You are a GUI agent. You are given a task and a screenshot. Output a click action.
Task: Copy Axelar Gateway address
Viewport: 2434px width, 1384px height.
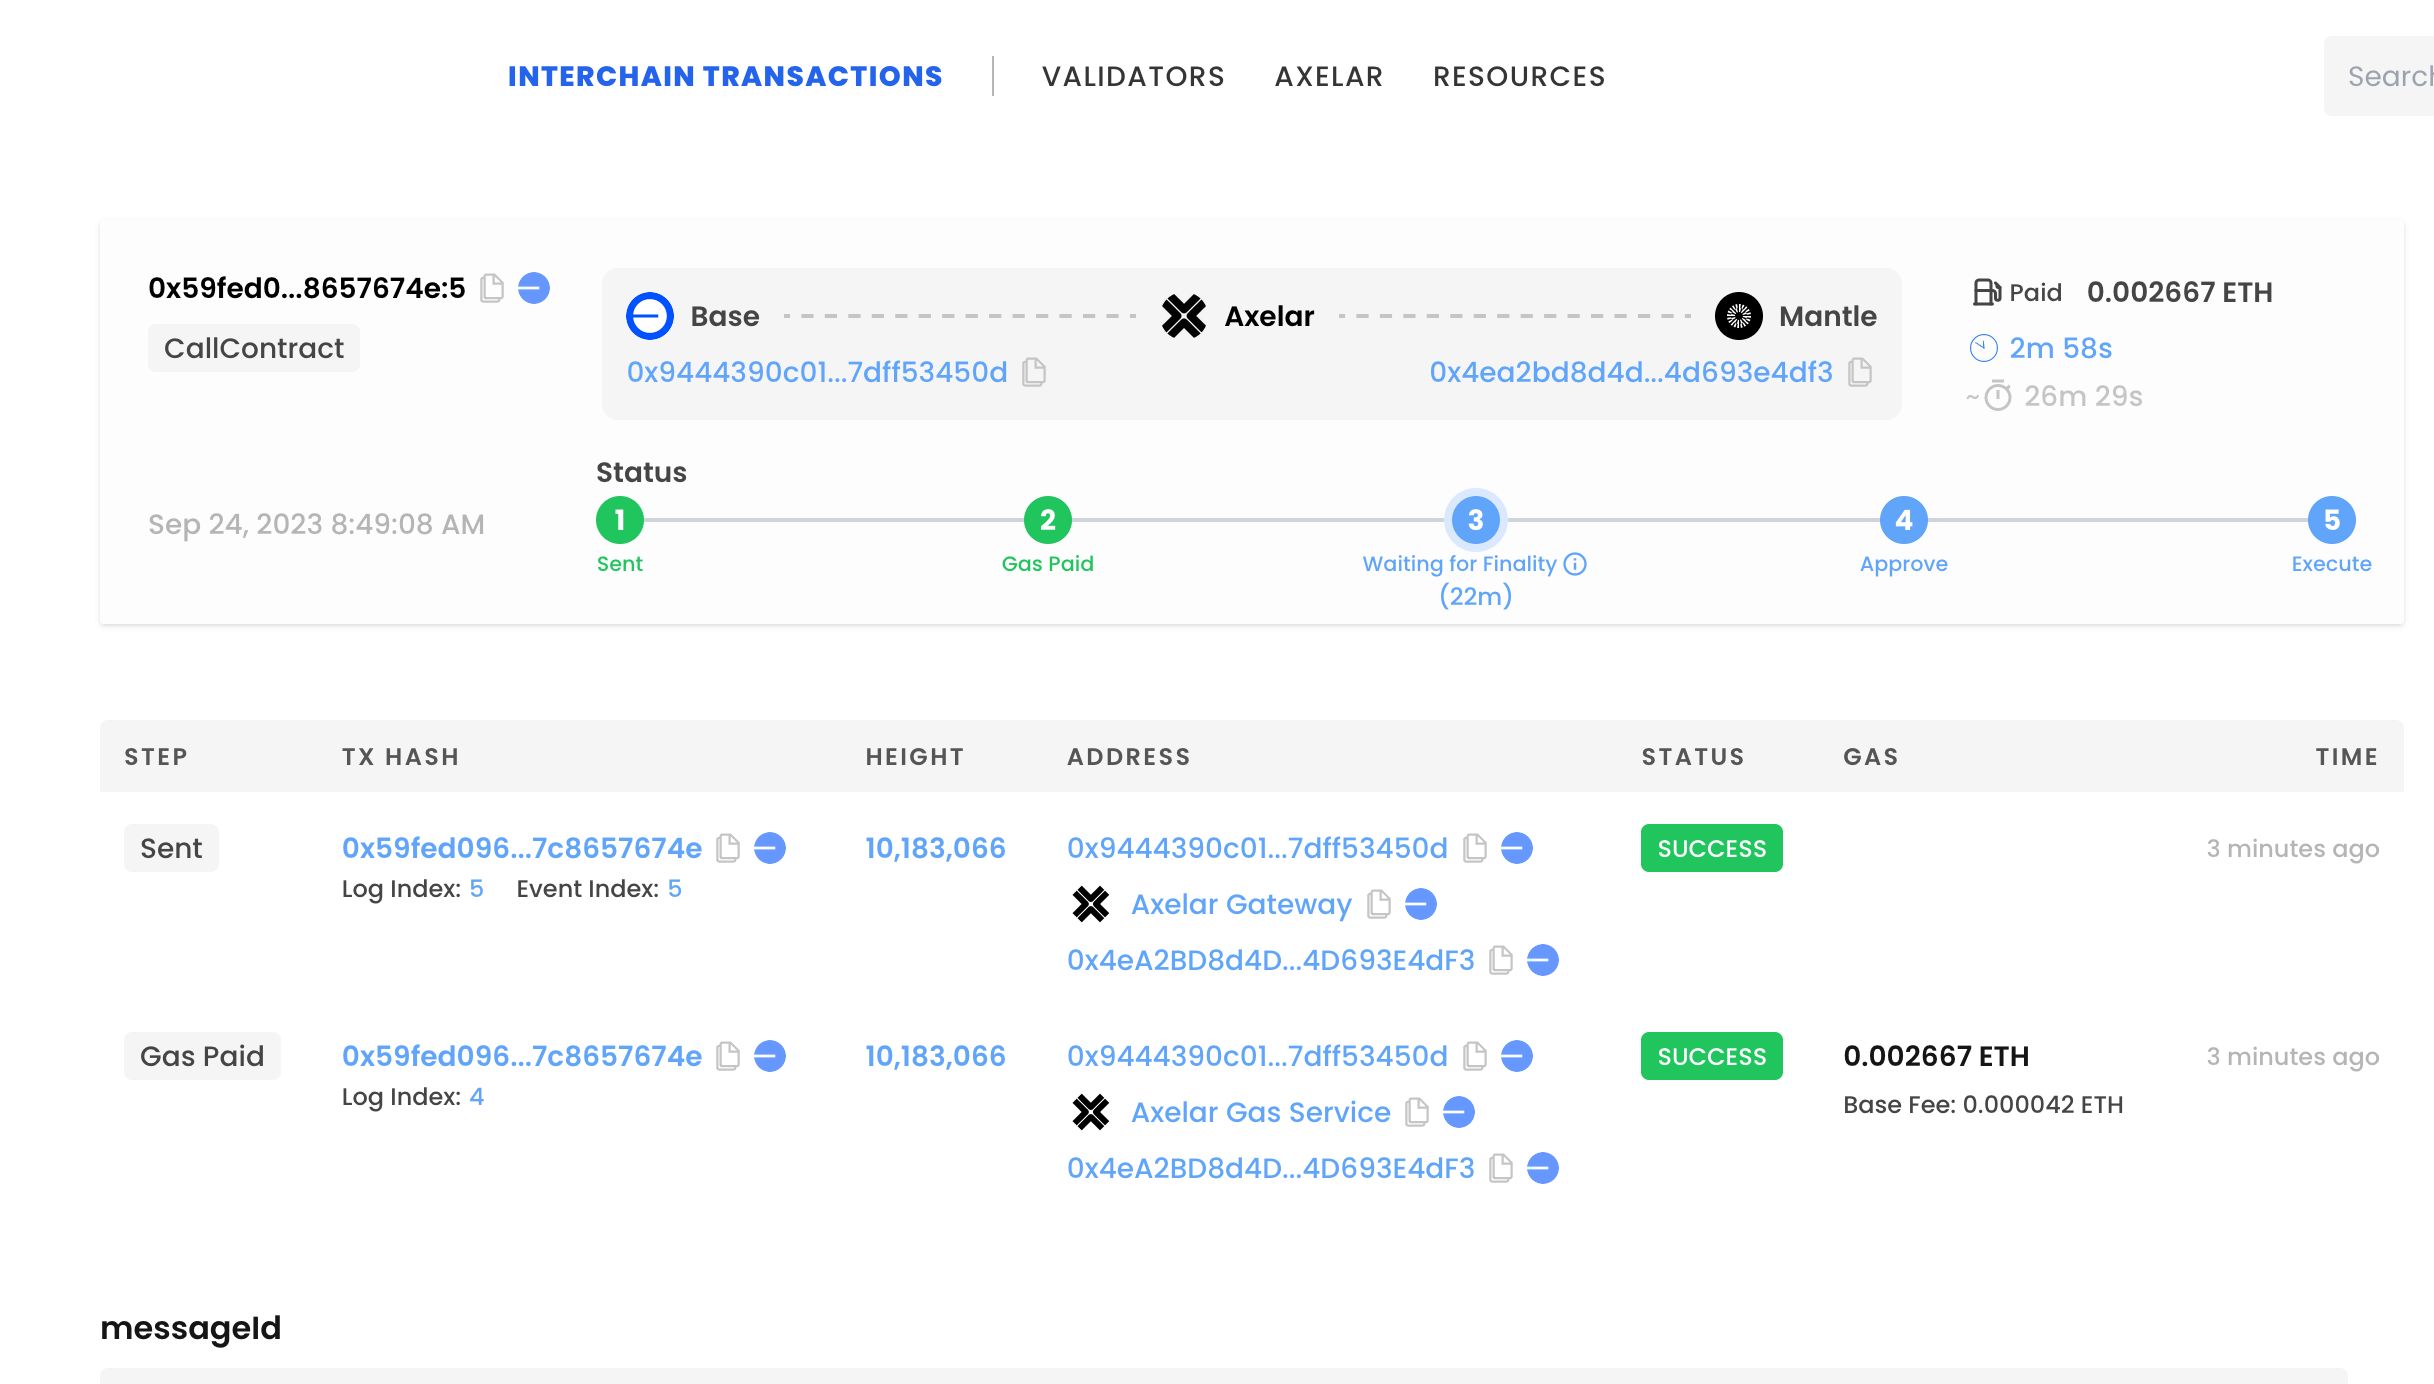pos(1379,904)
